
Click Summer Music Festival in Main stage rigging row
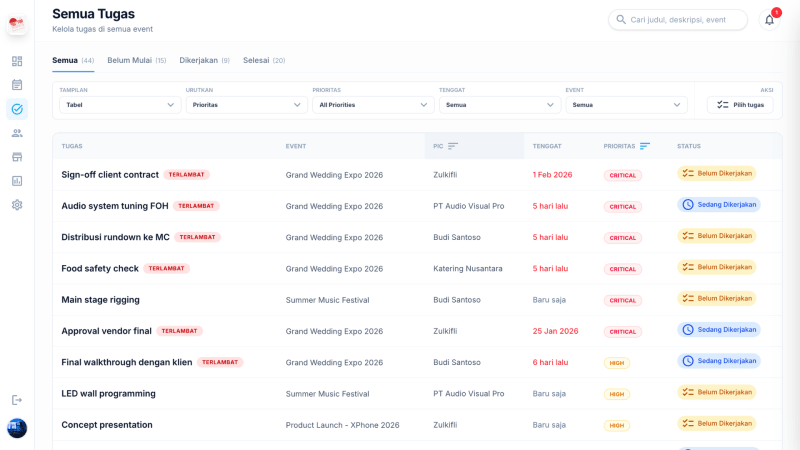click(x=328, y=300)
